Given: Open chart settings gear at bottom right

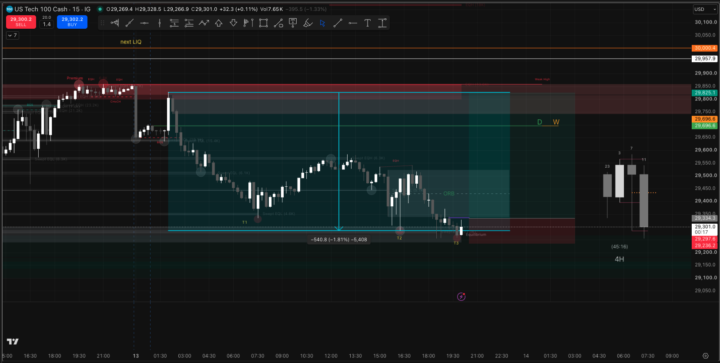Looking at the screenshot, I should 706,356.
